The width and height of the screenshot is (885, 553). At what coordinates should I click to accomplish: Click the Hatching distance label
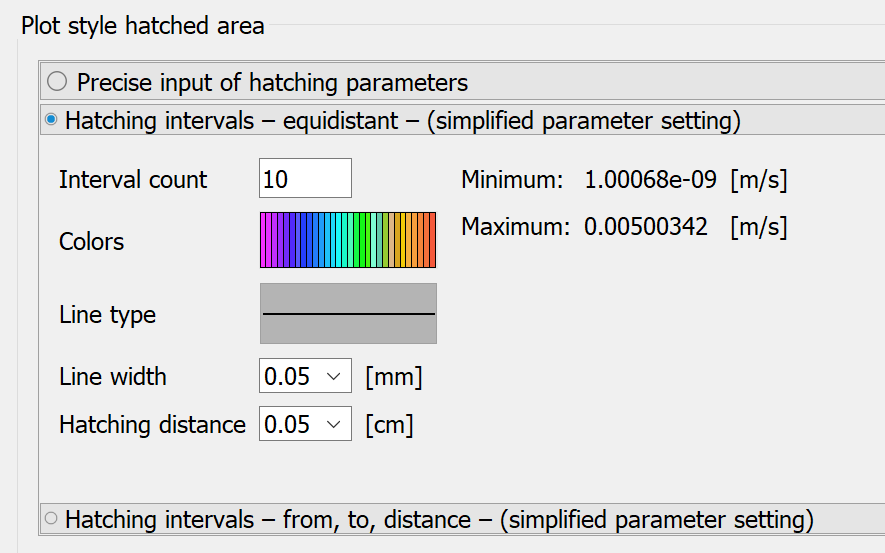click(152, 425)
